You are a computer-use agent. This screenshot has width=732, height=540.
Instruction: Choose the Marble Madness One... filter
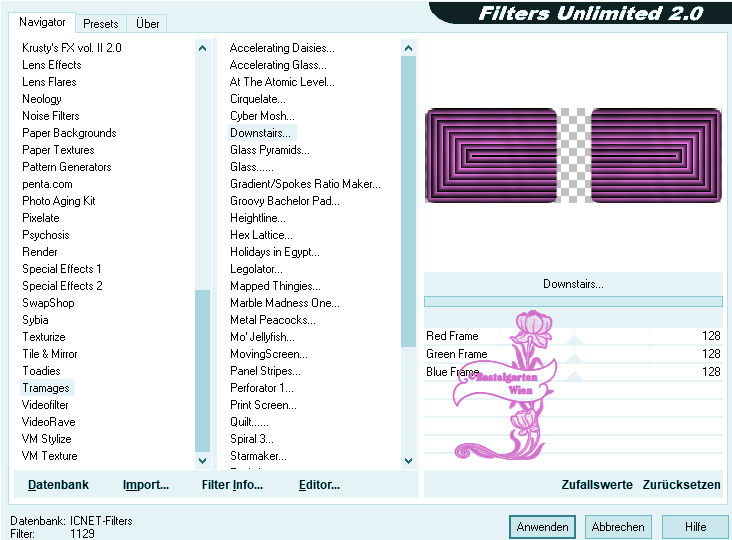pos(285,303)
